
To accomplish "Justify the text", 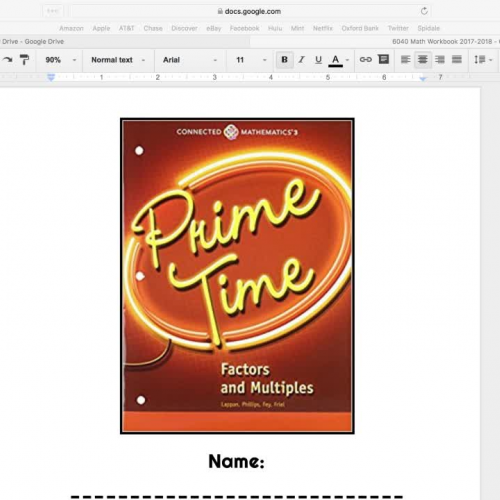I will coord(457,60).
